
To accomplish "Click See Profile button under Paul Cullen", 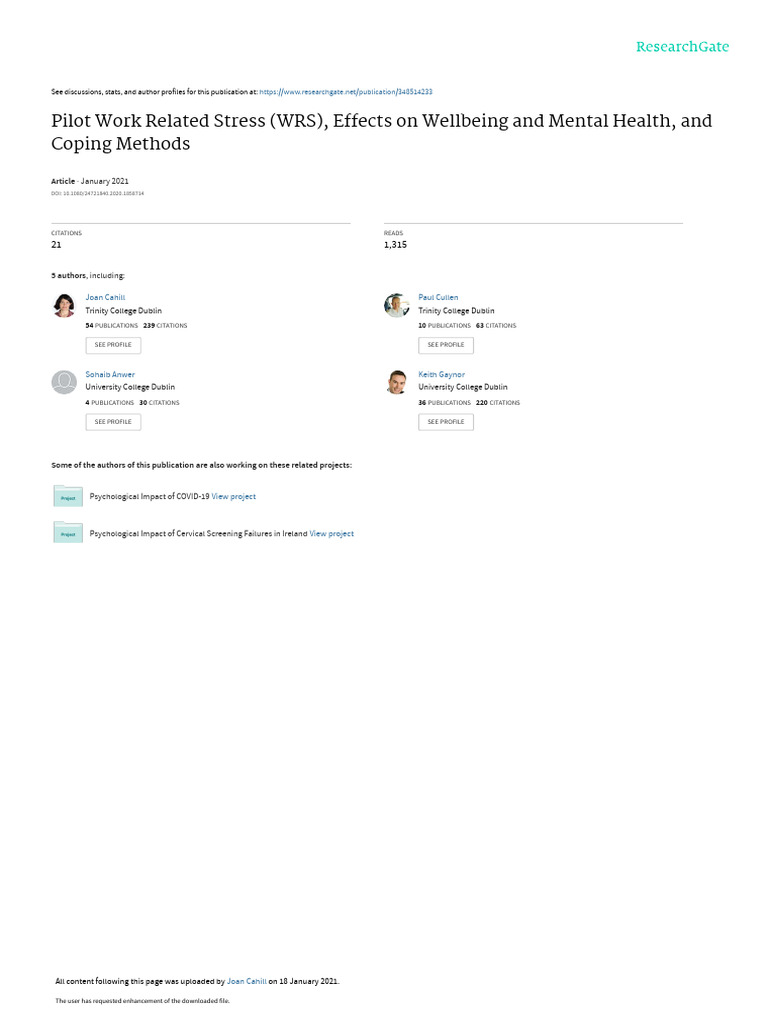I will click(446, 345).
